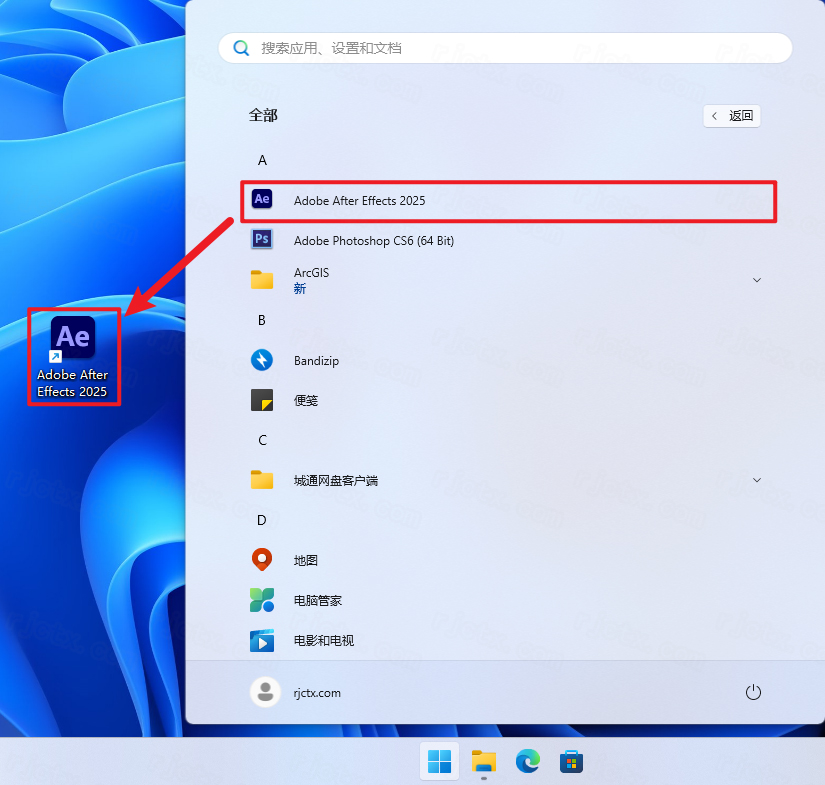The width and height of the screenshot is (825, 785).
Task: Open File Explorer from the taskbar
Action: (x=484, y=762)
